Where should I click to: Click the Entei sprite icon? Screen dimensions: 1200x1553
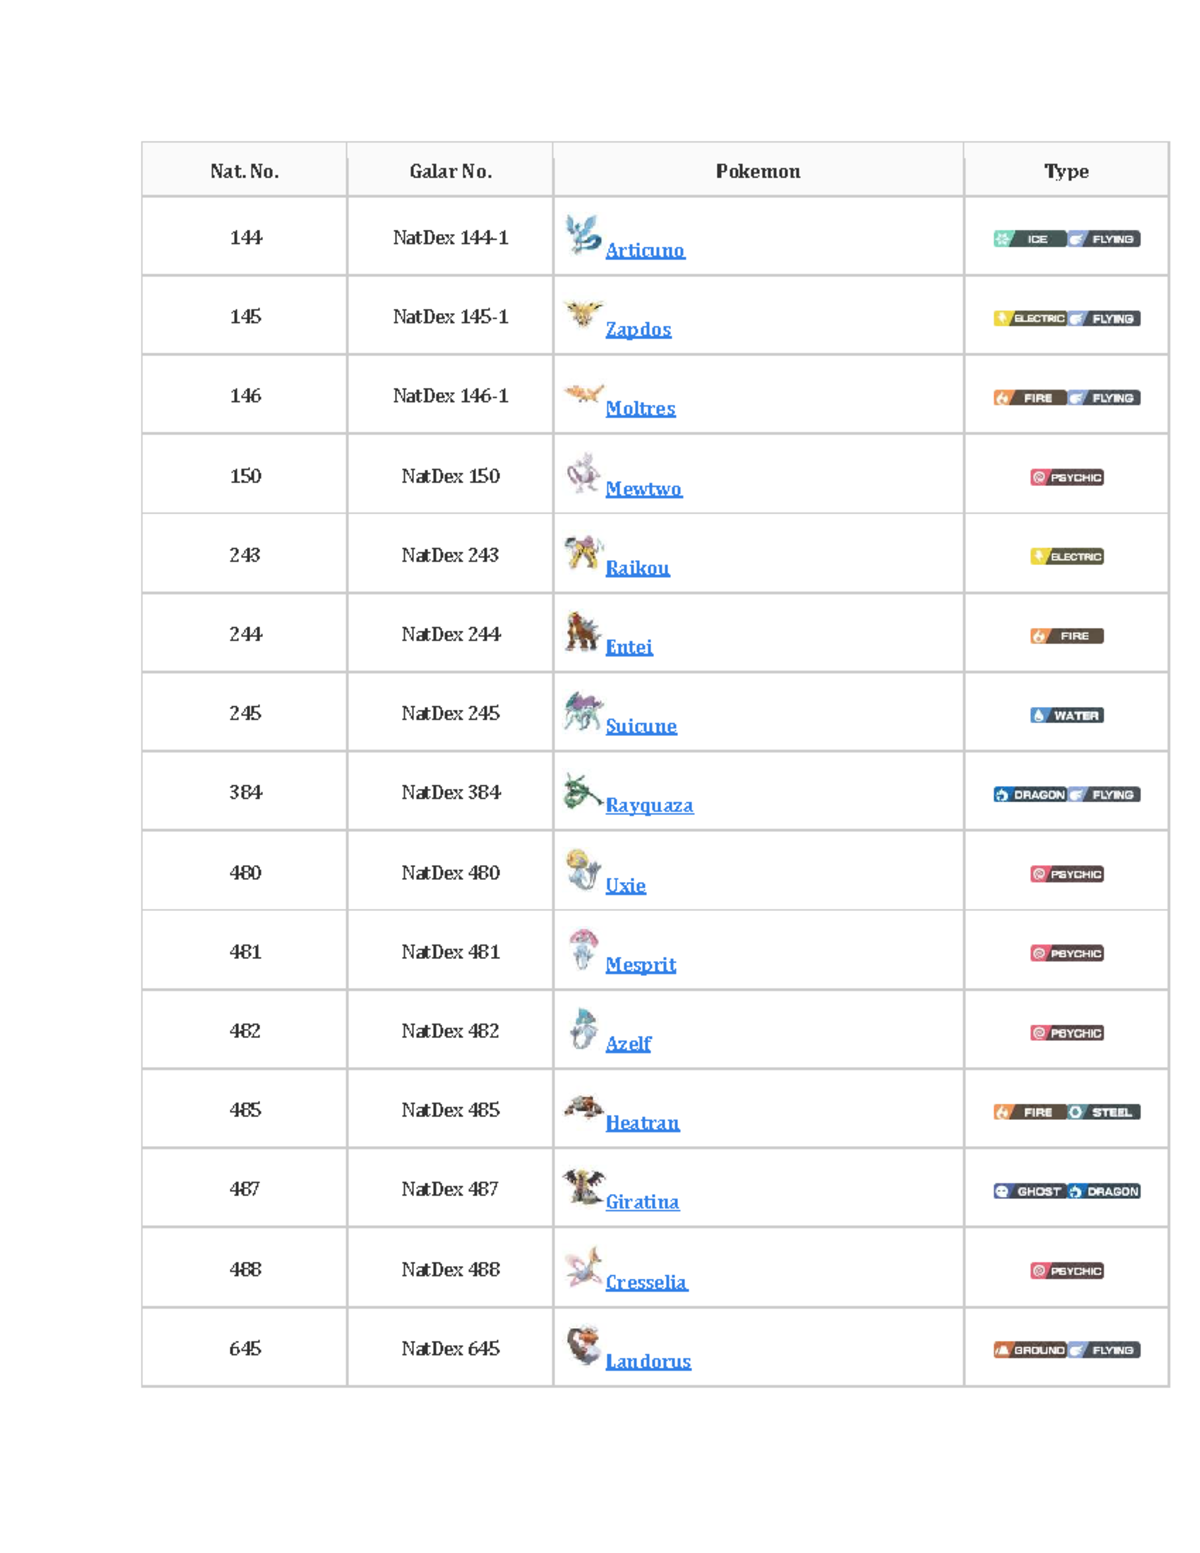click(x=583, y=631)
